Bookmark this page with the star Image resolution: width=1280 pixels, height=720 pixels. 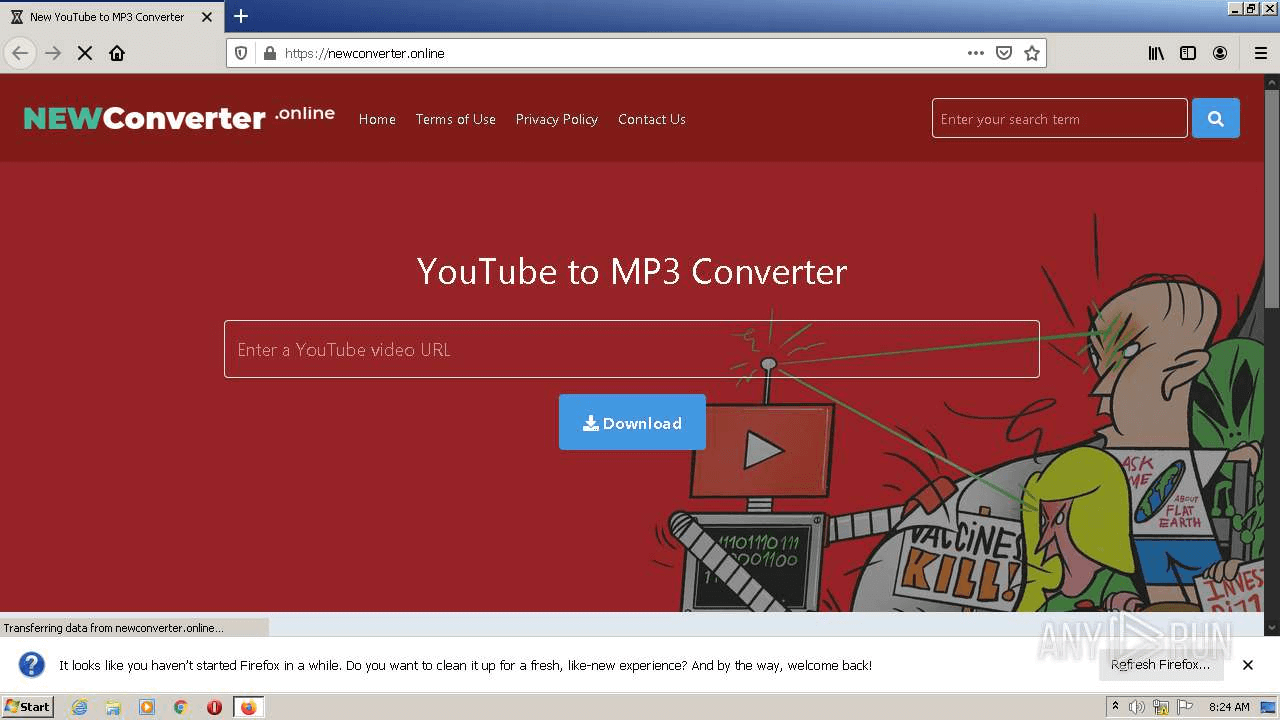click(x=1032, y=53)
